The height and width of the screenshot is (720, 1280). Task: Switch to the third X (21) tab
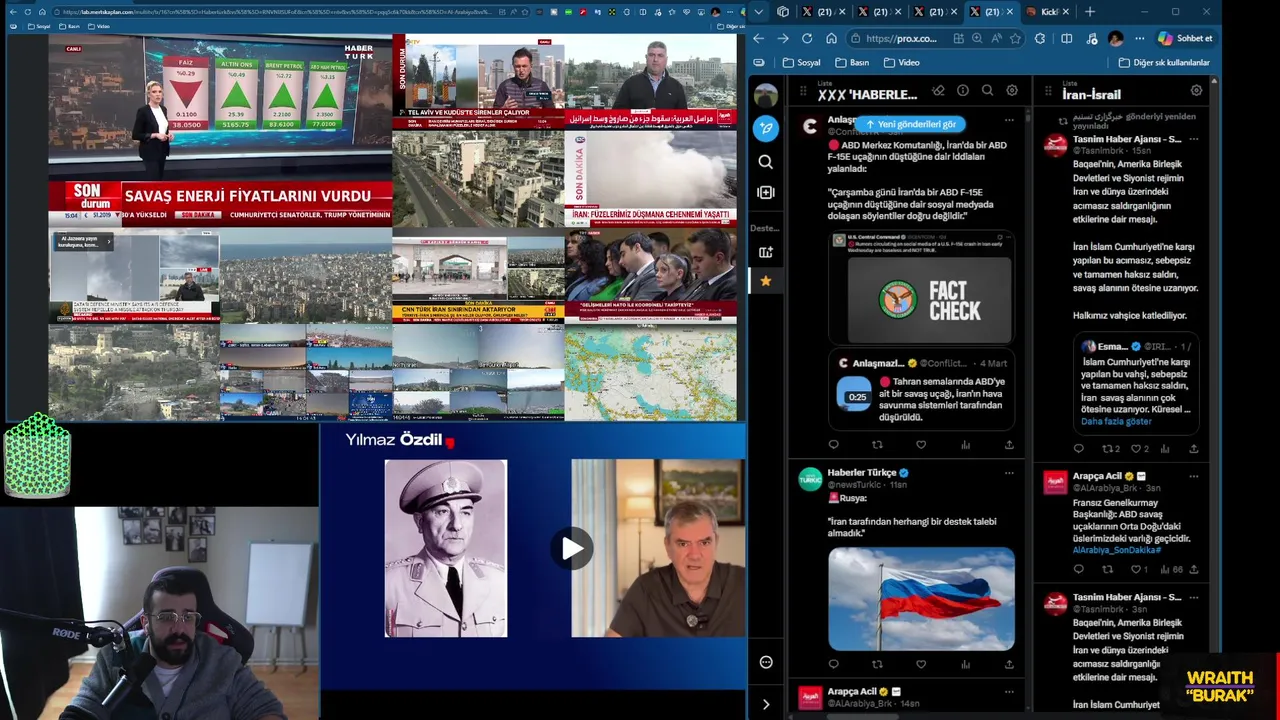coord(933,12)
